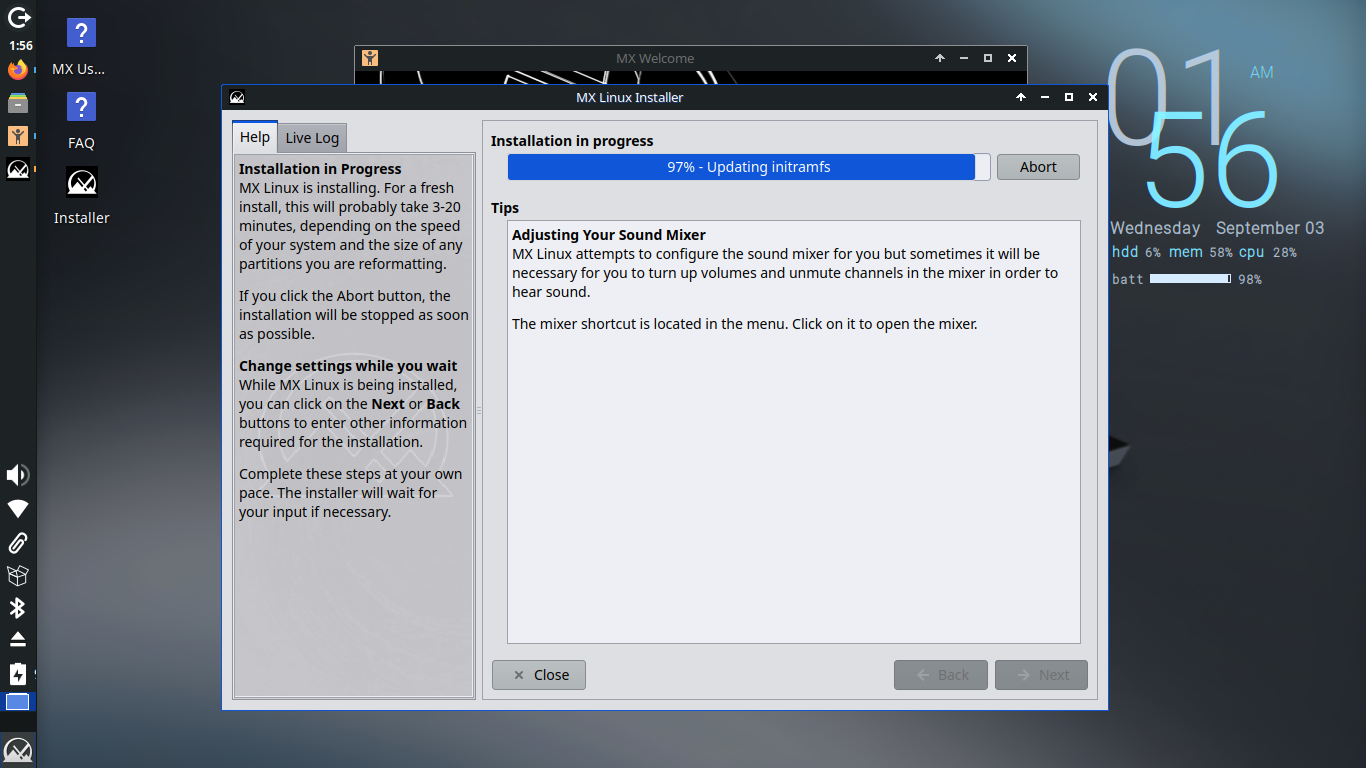Click the Bluetooth icon in the sidebar
The width and height of the screenshot is (1366, 768).
click(17, 609)
